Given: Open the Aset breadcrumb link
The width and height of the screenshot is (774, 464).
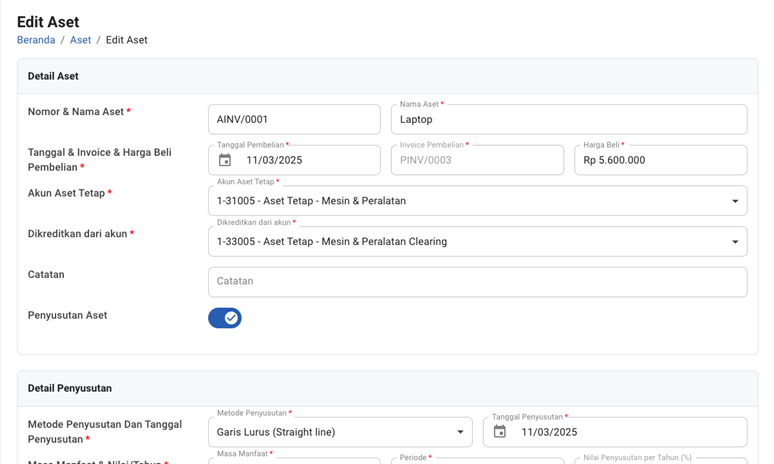Looking at the screenshot, I should [80, 40].
